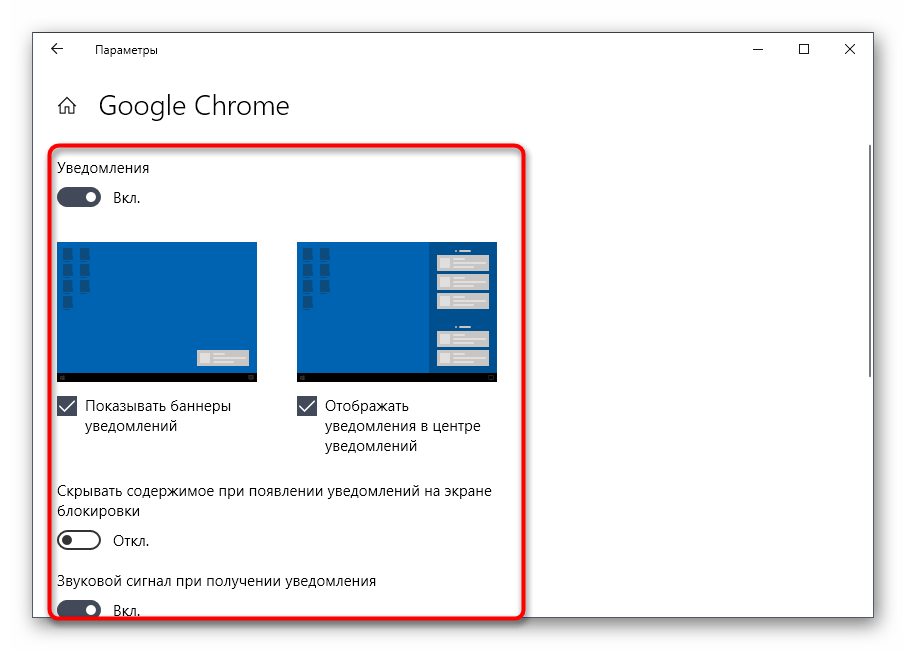Close the Параметры window
This screenshot has width=906, height=650.
click(849, 50)
